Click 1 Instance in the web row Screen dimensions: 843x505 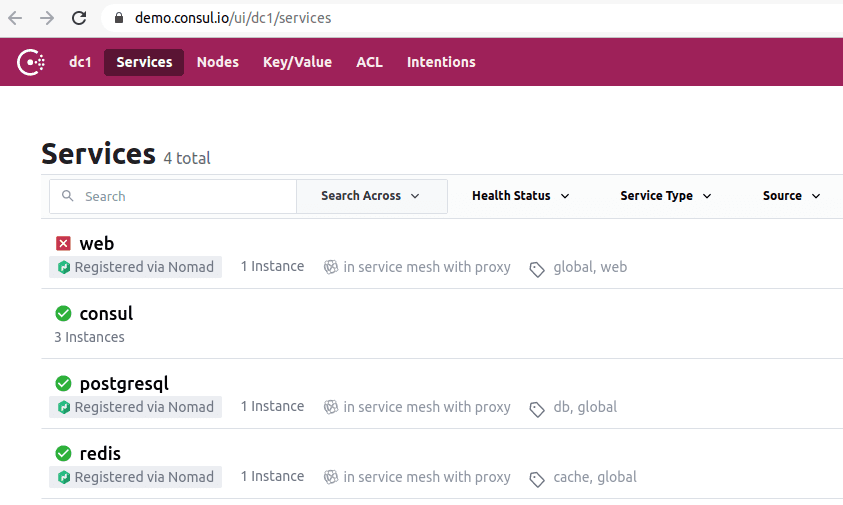pyautogui.click(x=272, y=266)
